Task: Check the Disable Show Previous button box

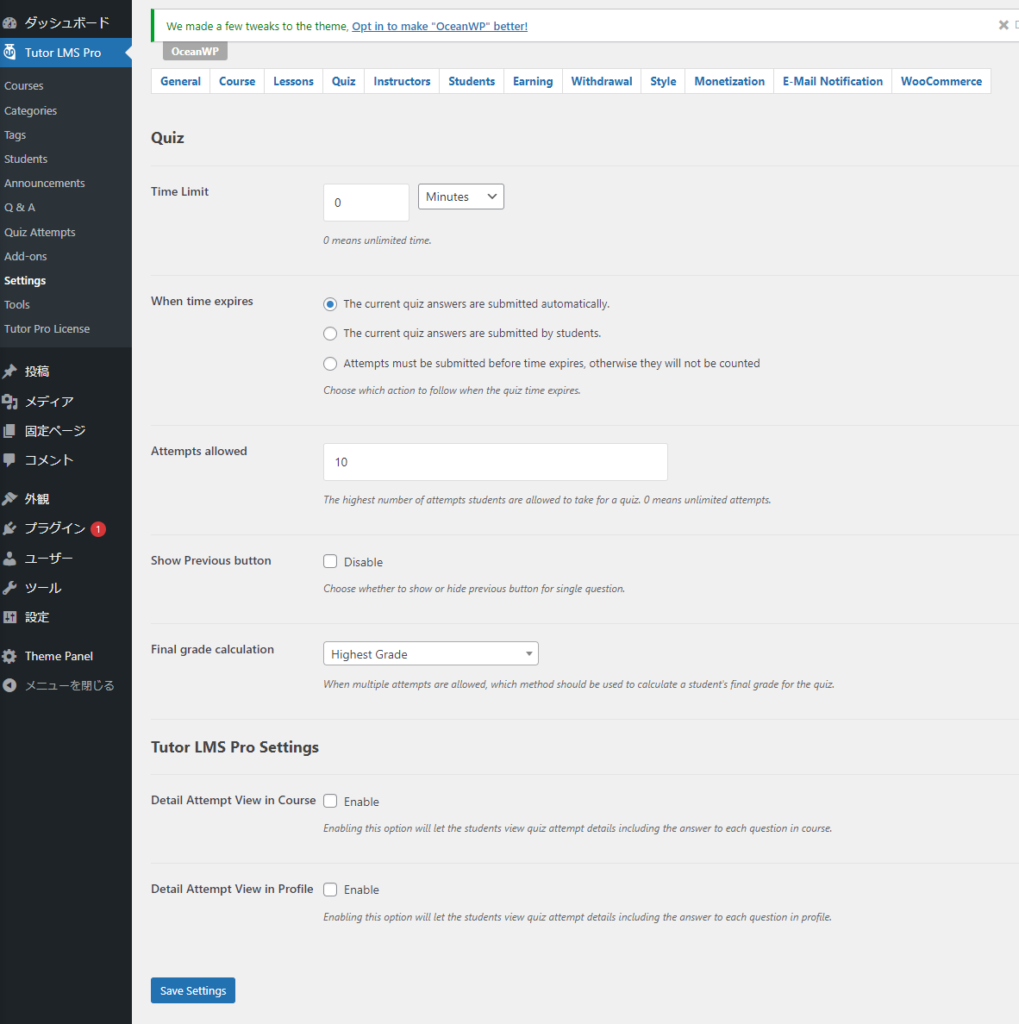Action: (x=330, y=562)
